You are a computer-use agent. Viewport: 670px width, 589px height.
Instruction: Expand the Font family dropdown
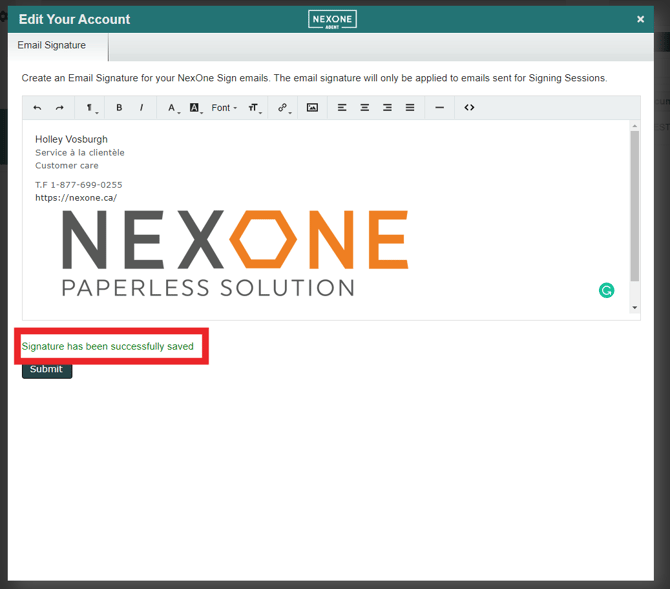(x=224, y=108)
